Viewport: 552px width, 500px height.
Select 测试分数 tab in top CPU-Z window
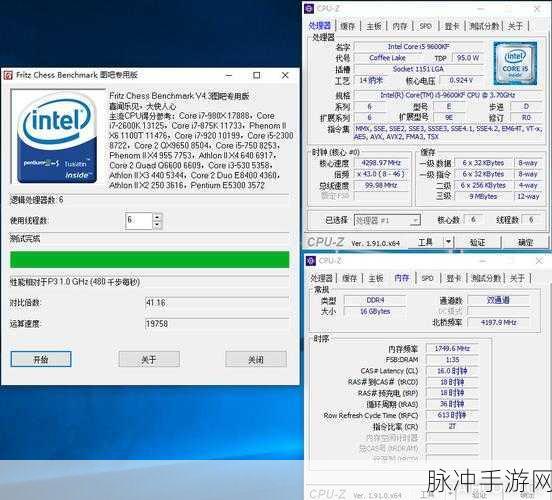485,26
